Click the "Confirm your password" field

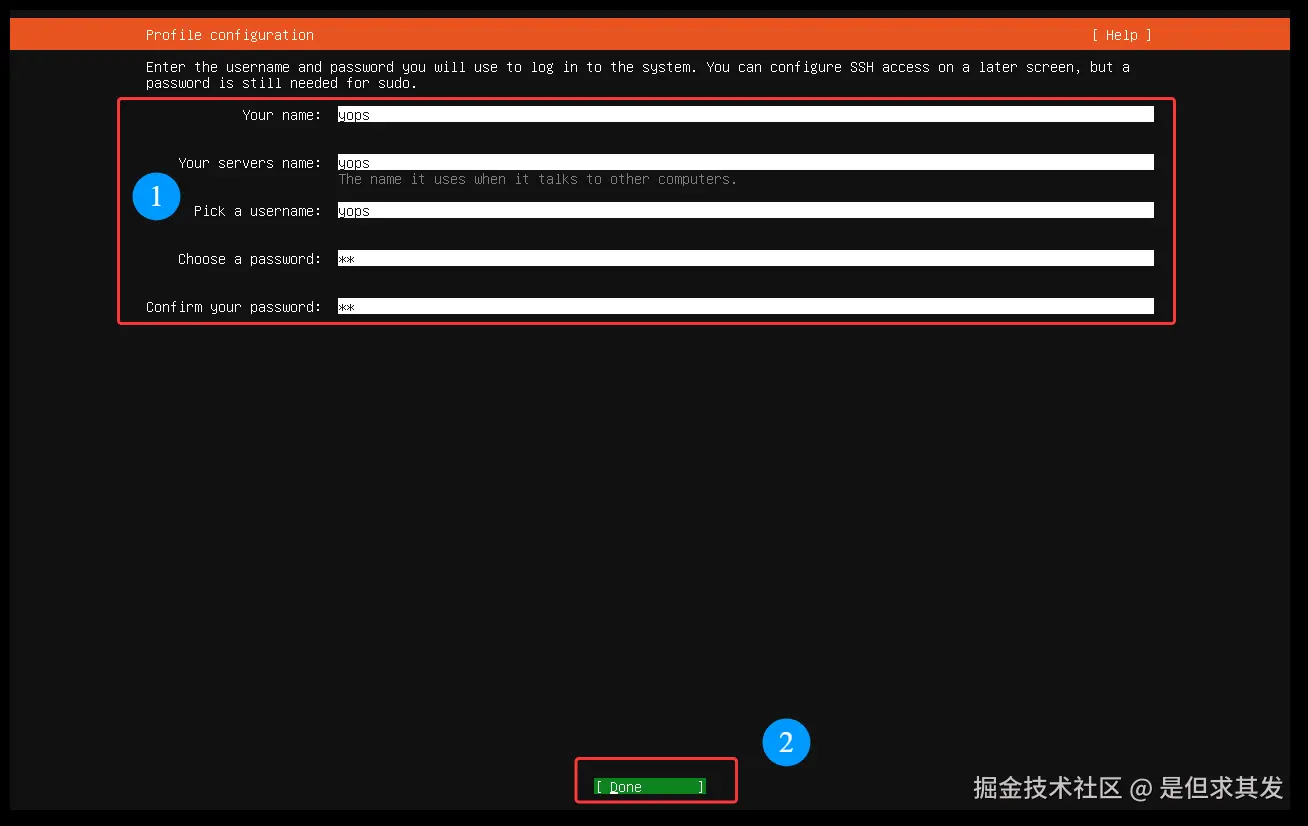(745, 305)
